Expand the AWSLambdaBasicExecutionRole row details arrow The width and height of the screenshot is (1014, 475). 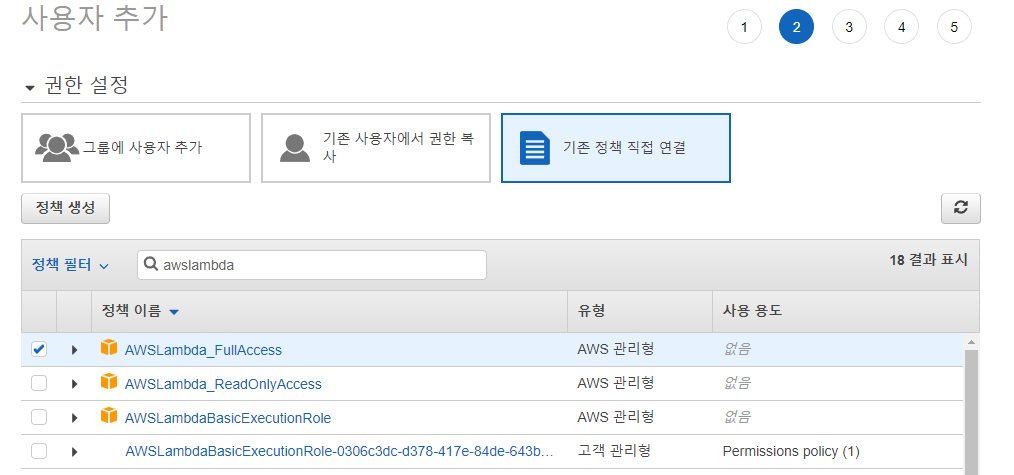74,418
